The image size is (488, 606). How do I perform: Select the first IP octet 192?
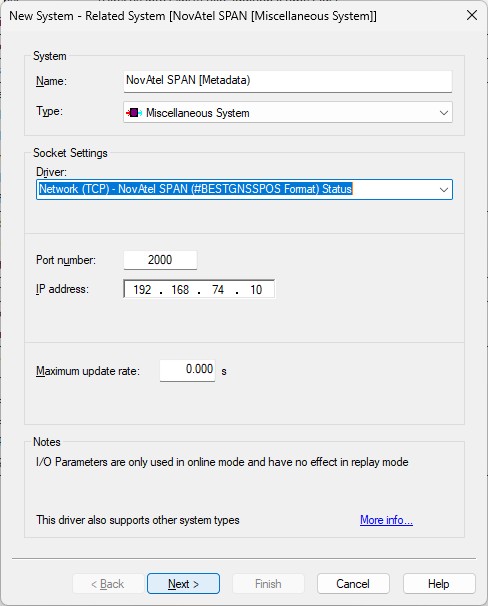142,290
